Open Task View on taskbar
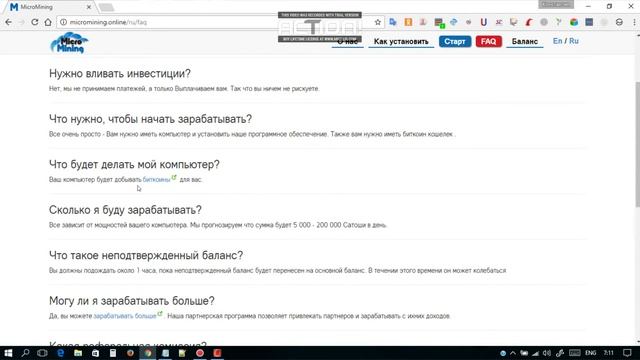640x360 pixels. click(x=42, y=353)
